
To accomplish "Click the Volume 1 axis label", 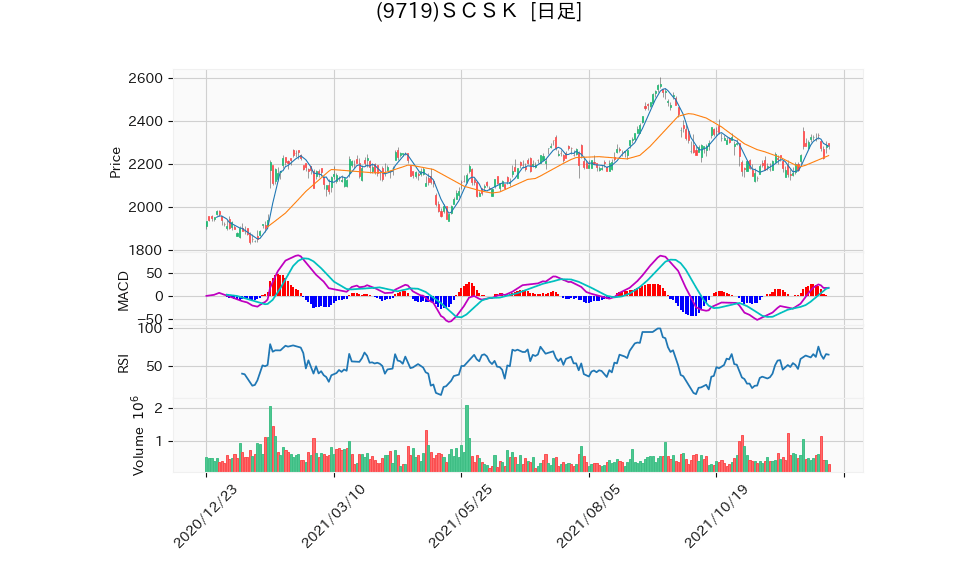I will (x=159, y=441).
